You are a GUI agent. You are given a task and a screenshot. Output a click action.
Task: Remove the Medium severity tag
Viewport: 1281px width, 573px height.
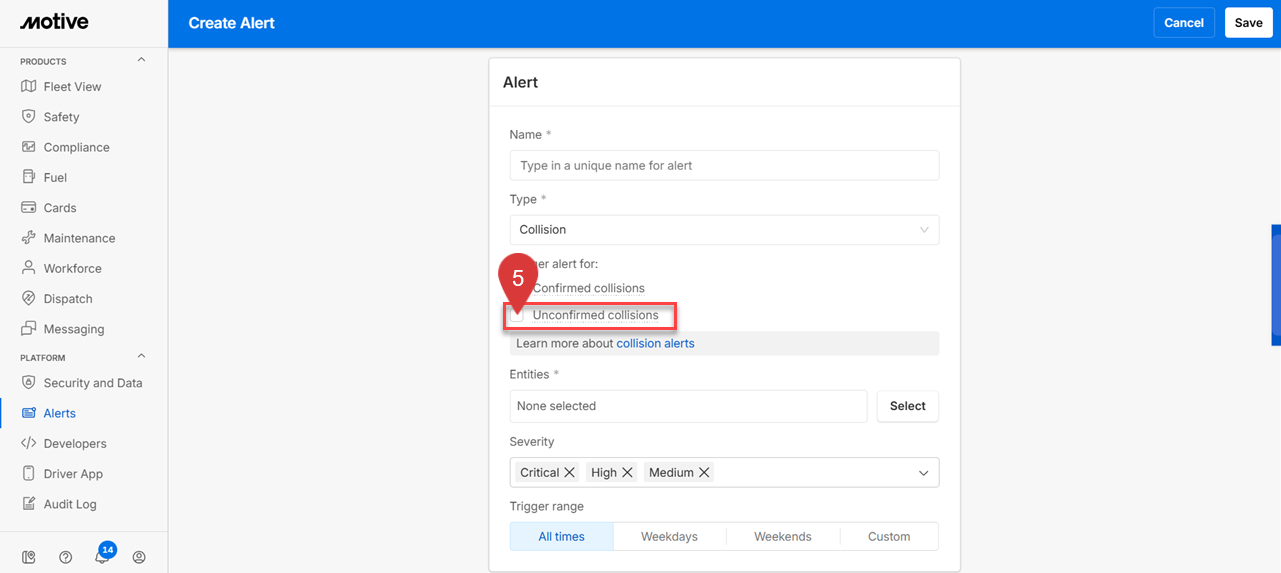click(704, 472)
